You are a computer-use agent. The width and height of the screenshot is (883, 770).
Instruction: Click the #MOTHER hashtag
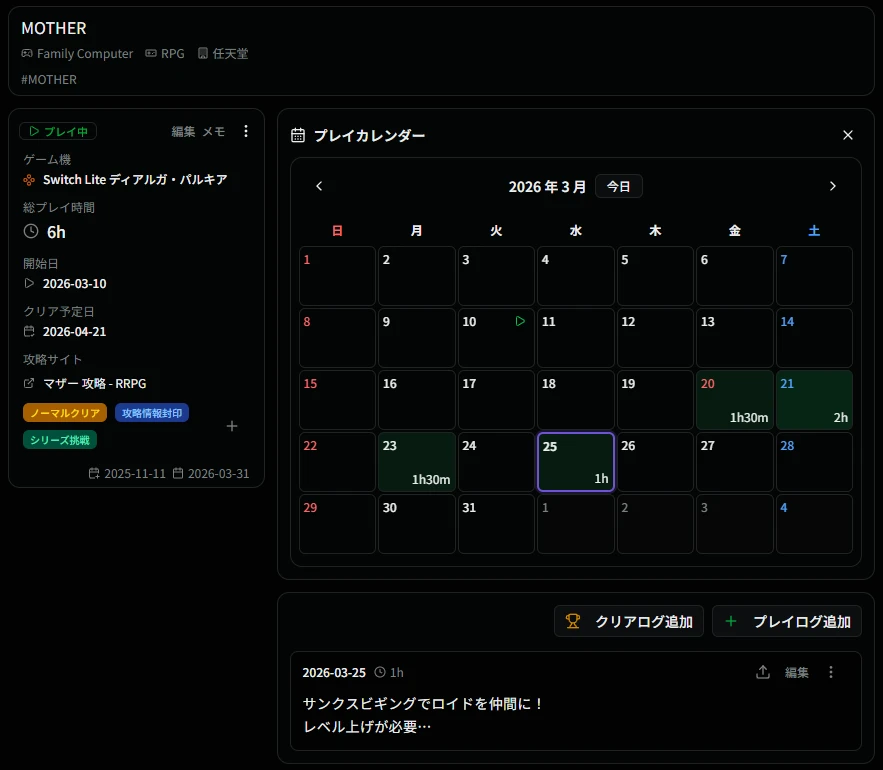49,79
